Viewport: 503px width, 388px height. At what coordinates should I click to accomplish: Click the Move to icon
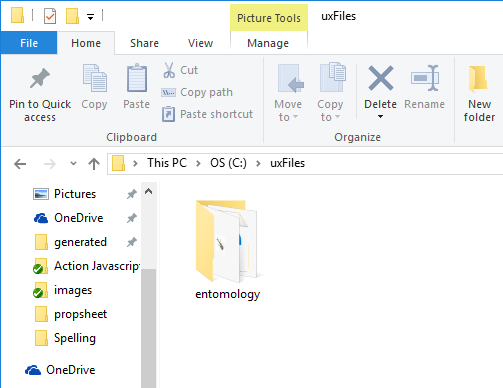tap(290, 79)
